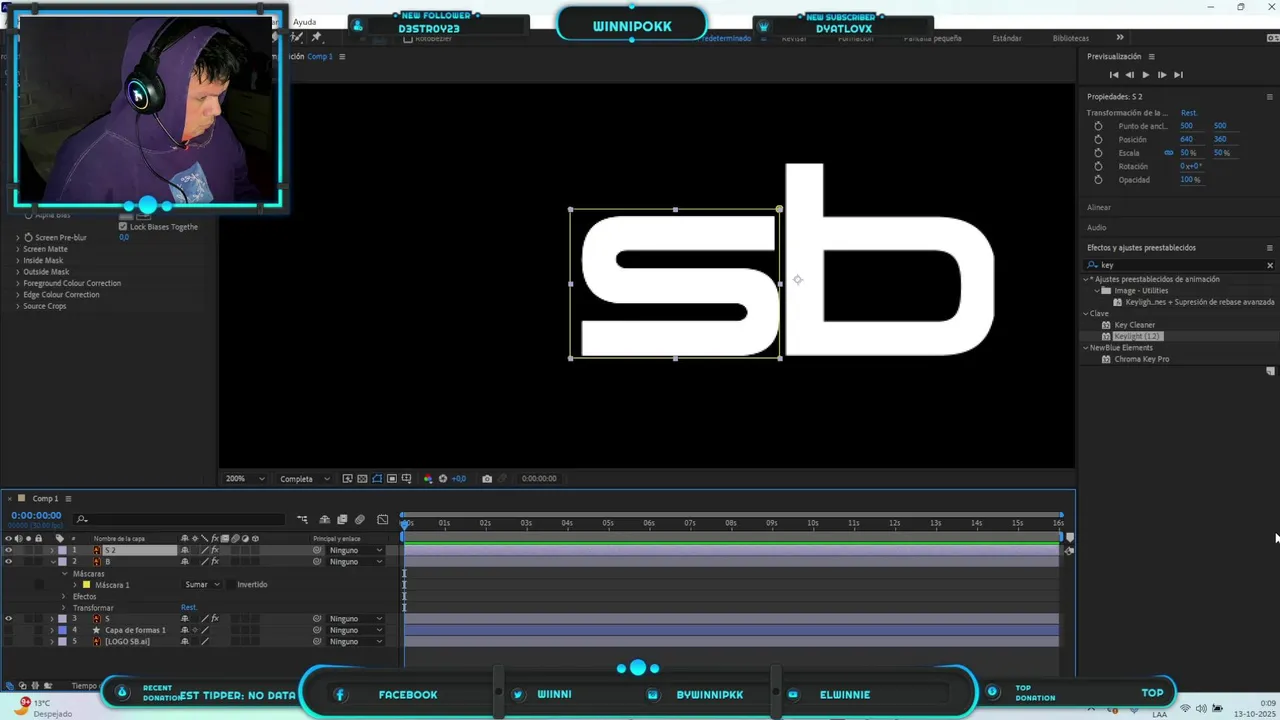Select the Chroma Key Pro effect

1141,359
